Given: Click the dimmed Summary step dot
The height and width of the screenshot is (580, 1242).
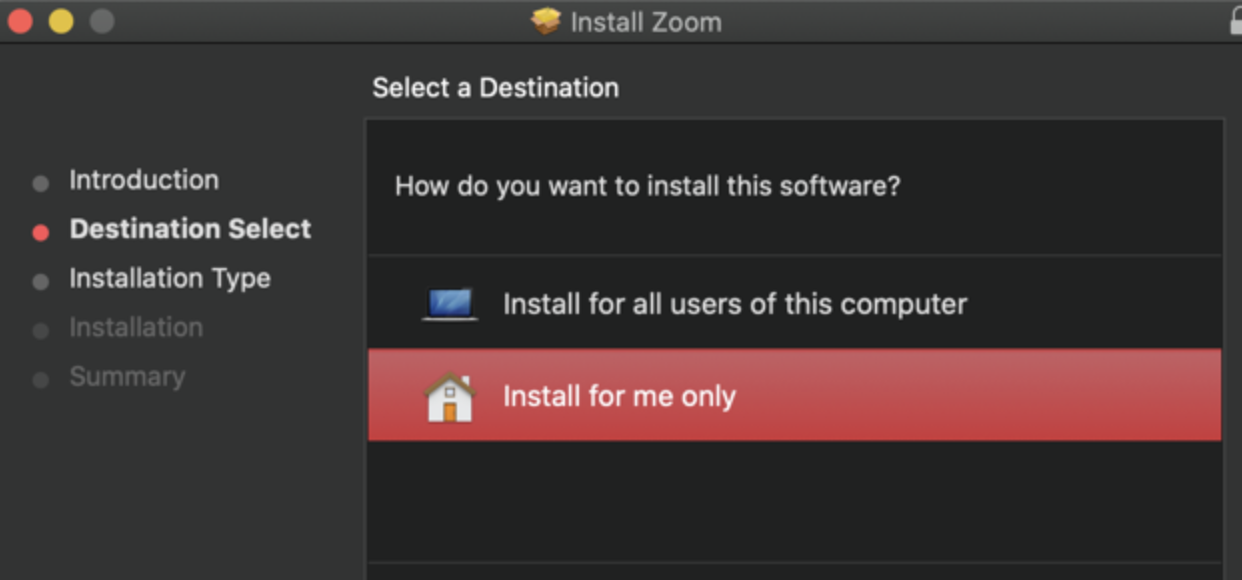Looking at the screenshot, I should [41, 377].
